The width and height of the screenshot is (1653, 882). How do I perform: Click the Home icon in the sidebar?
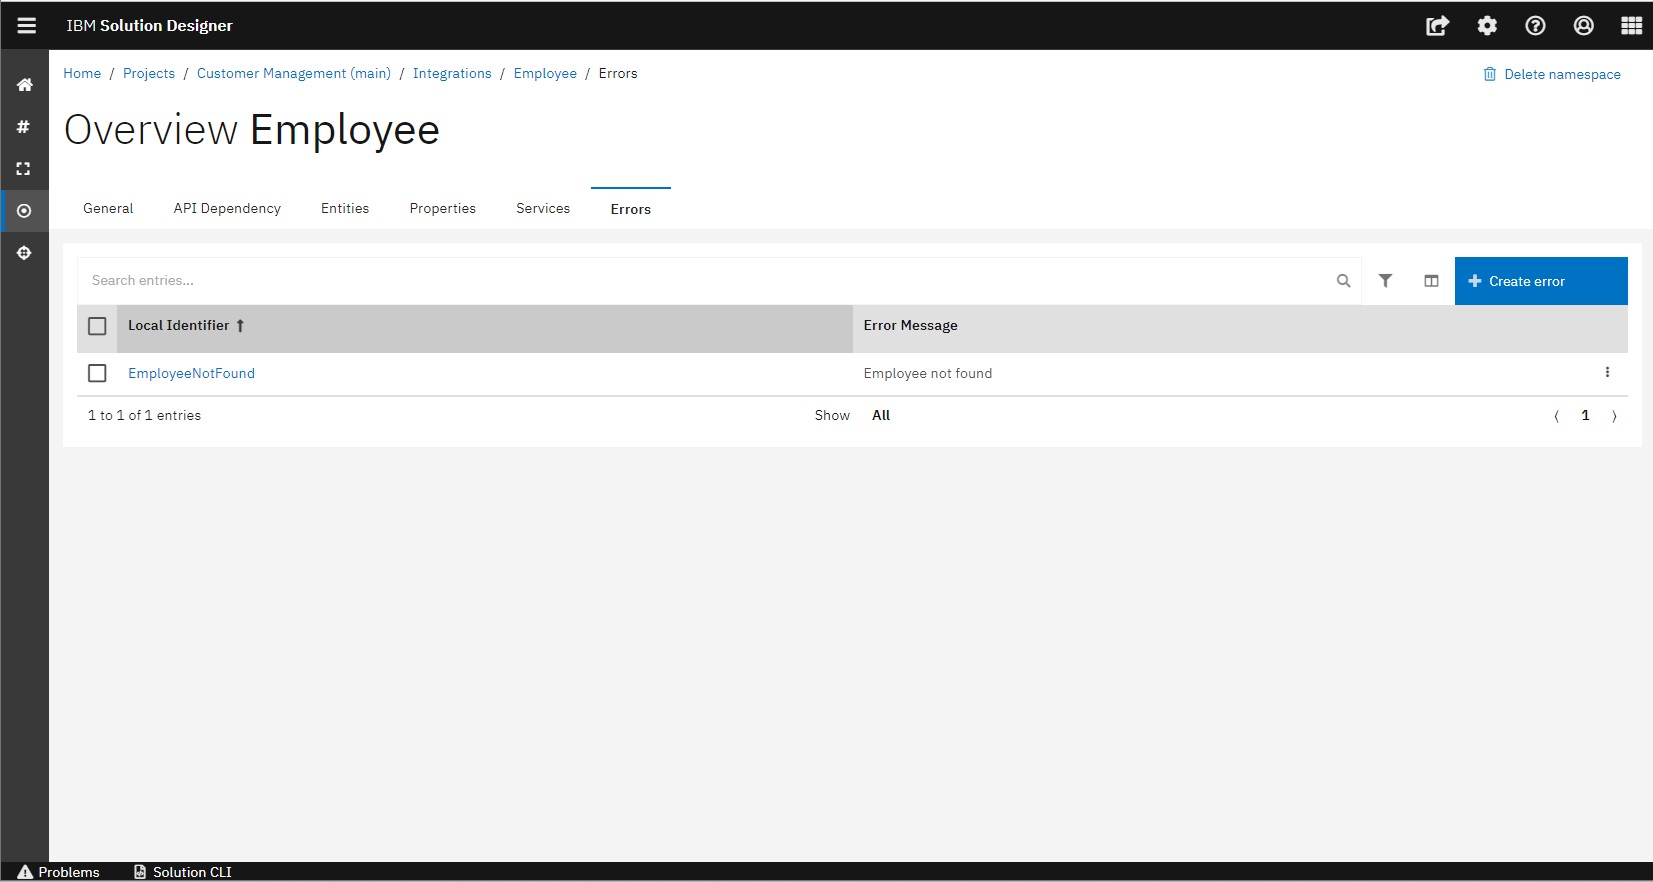pos(25,85)
